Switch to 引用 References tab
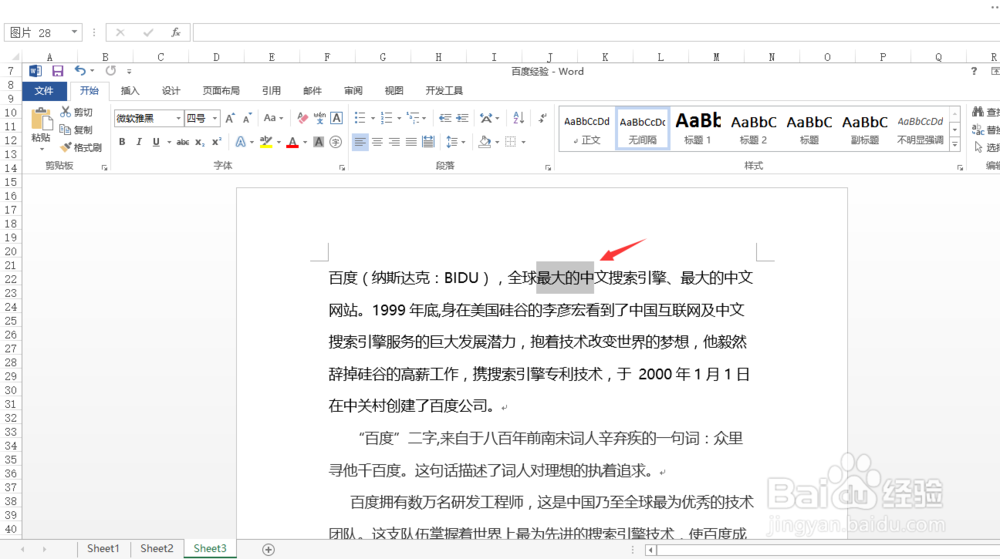The height and width of the screenshot is (559, 1000). point(271,91)
